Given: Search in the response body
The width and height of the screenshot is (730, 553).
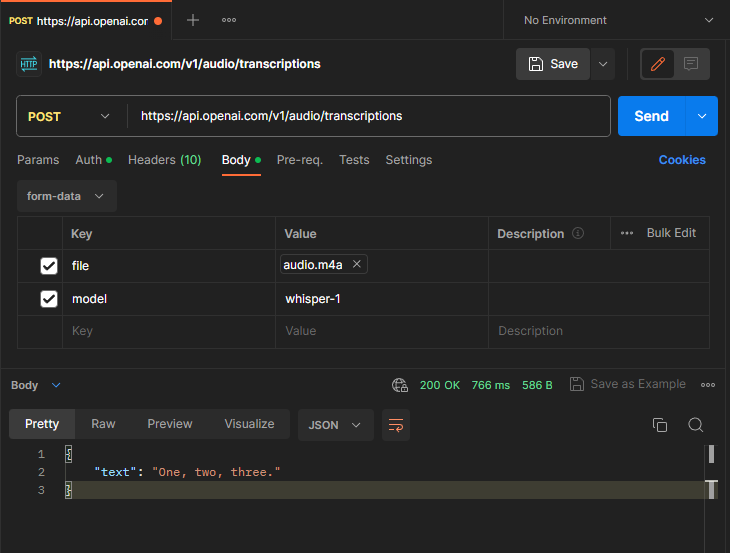Looking at the screenshot, I should (x=696, y=425).
